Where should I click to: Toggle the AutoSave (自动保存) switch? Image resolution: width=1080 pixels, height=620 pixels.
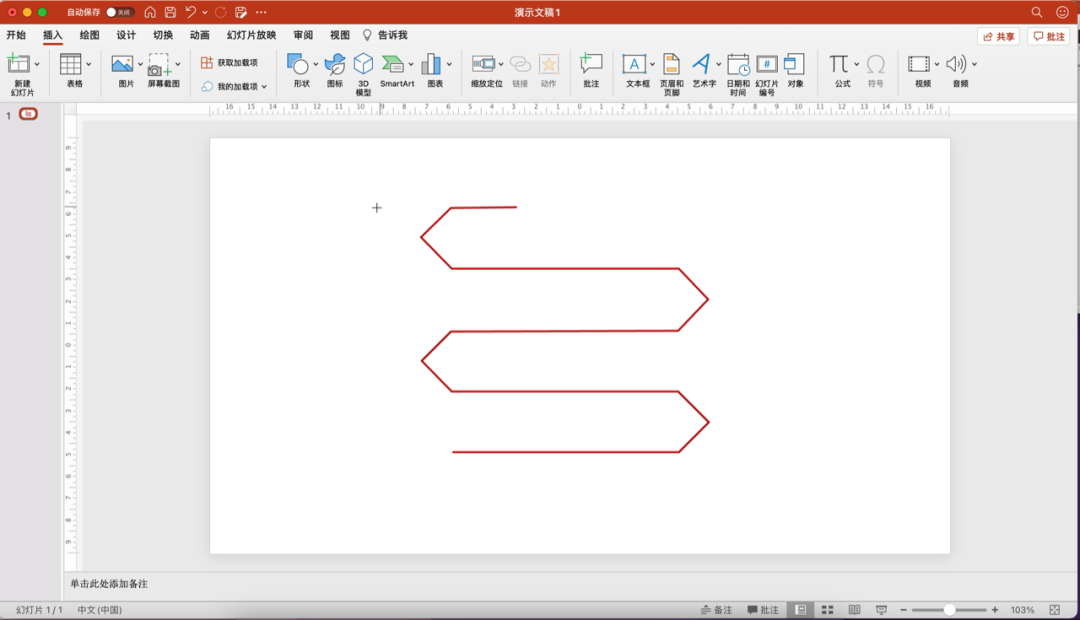[x=120, y=12]
